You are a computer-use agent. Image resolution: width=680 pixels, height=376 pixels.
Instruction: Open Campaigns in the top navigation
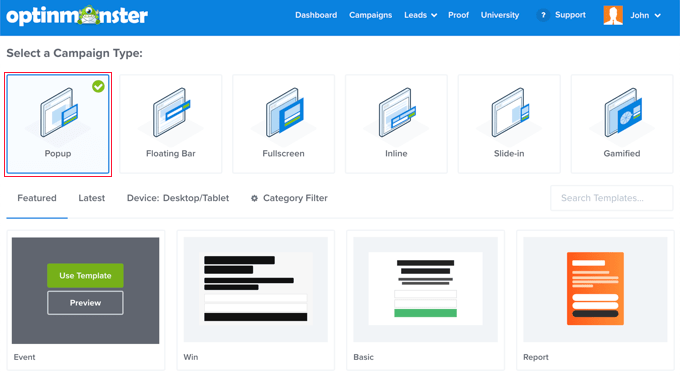tap(370, 15)
